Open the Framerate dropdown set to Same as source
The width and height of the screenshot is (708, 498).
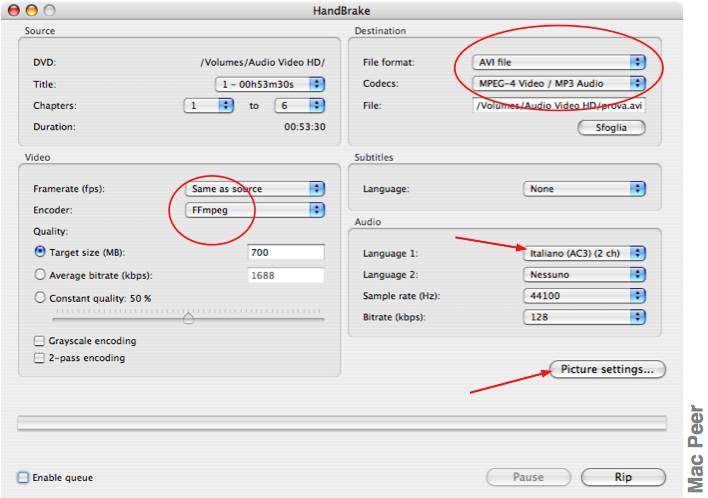pos(255,188)
